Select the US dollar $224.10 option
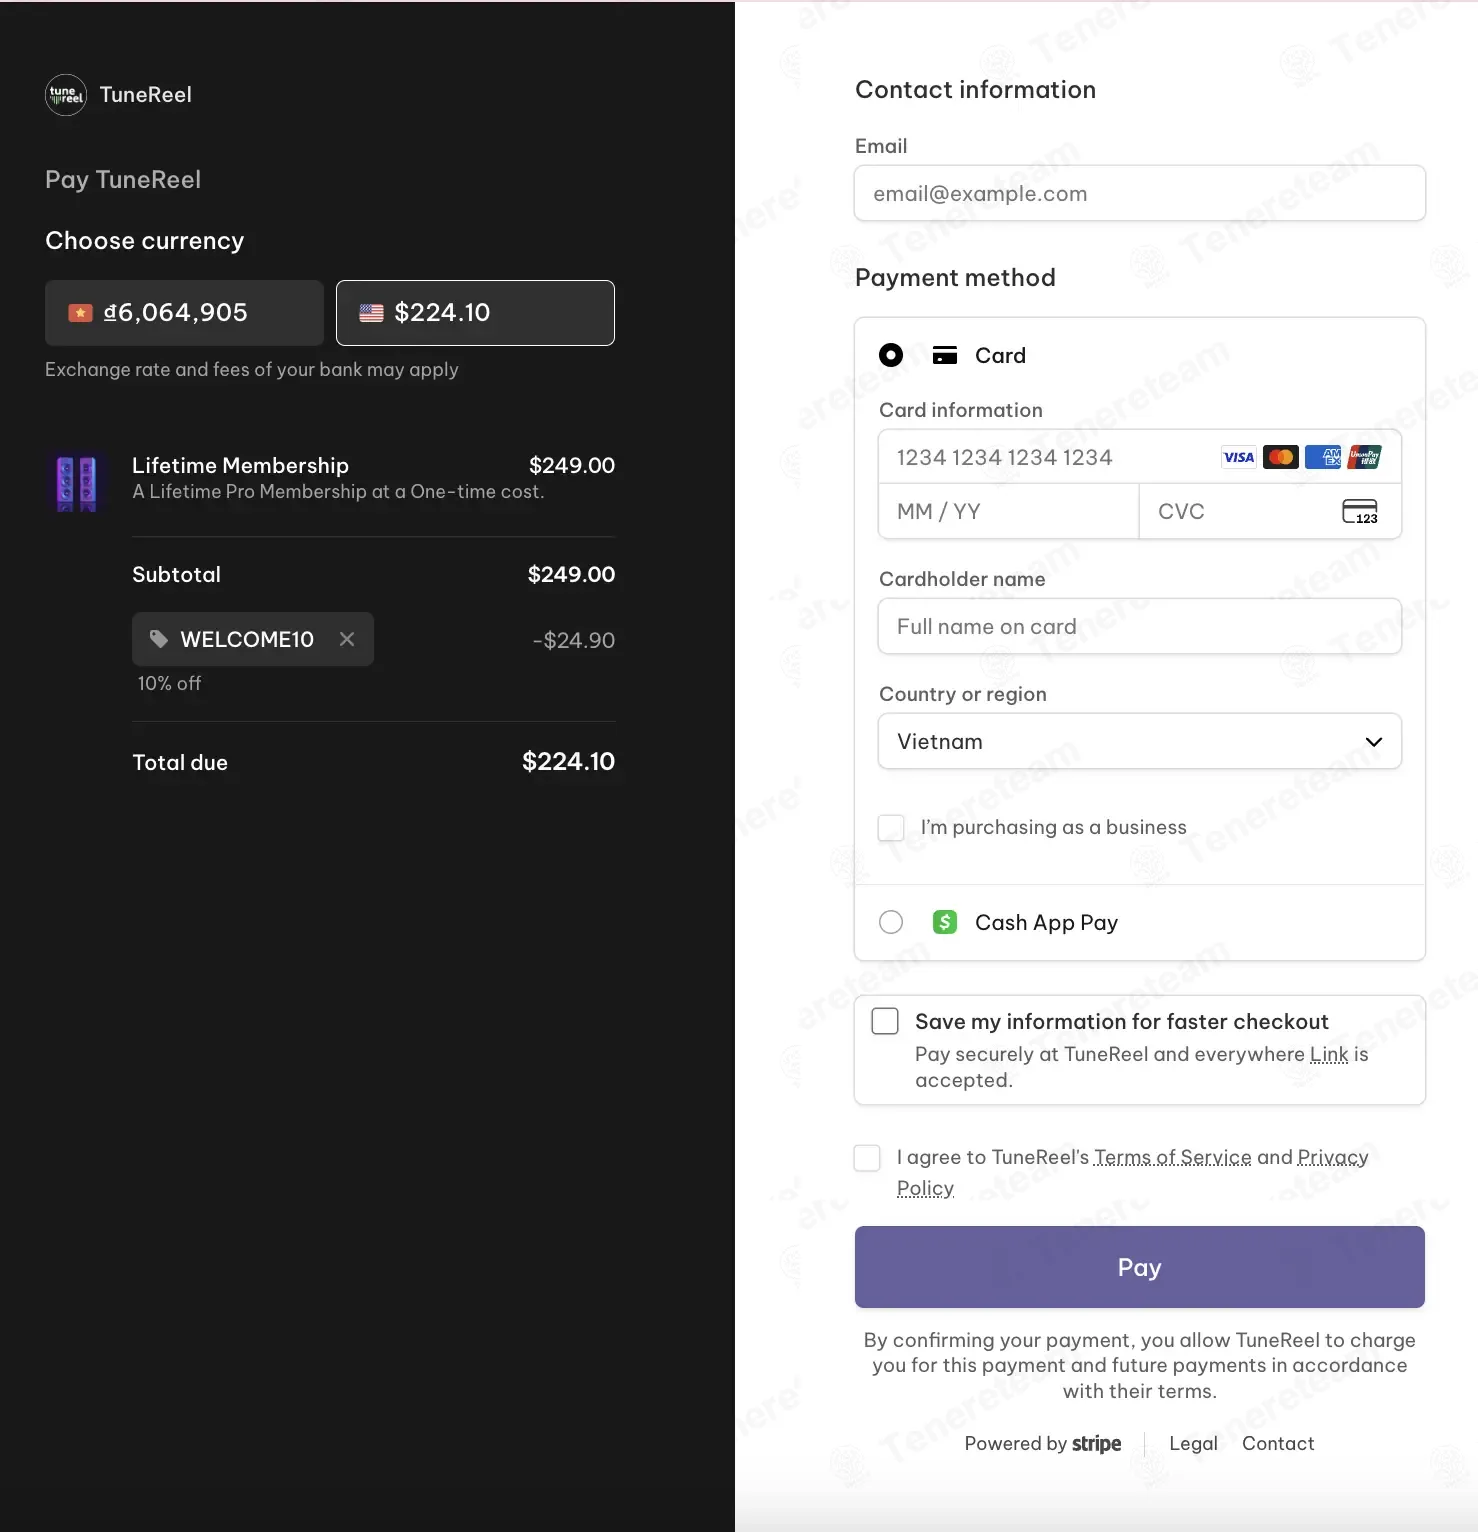1478x1532 pixels. pyautogui.click(x=475, y=313)
